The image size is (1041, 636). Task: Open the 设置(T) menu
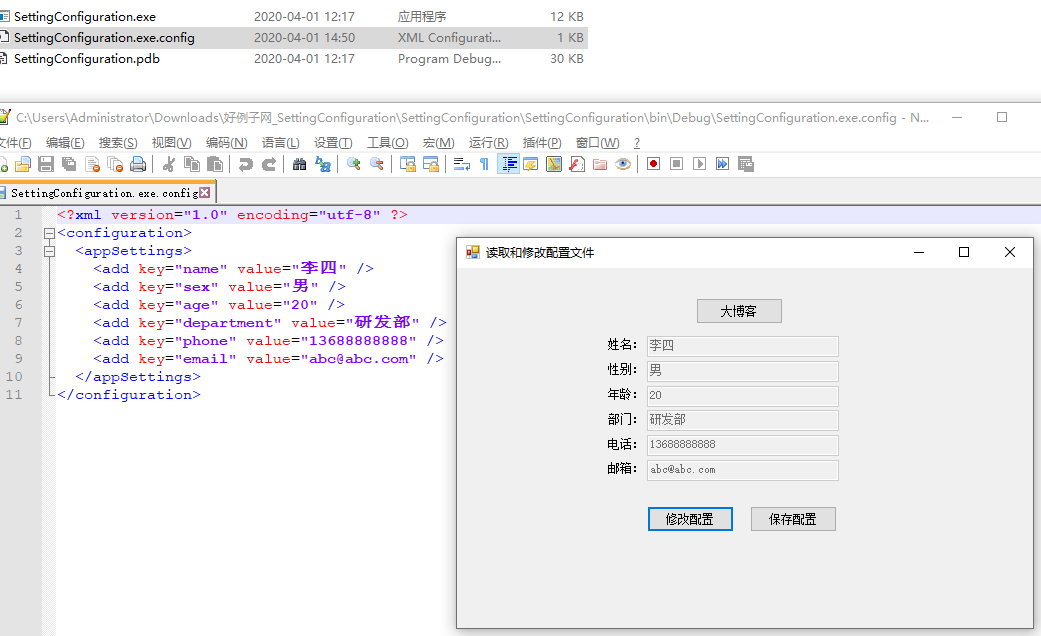[333, 143]
